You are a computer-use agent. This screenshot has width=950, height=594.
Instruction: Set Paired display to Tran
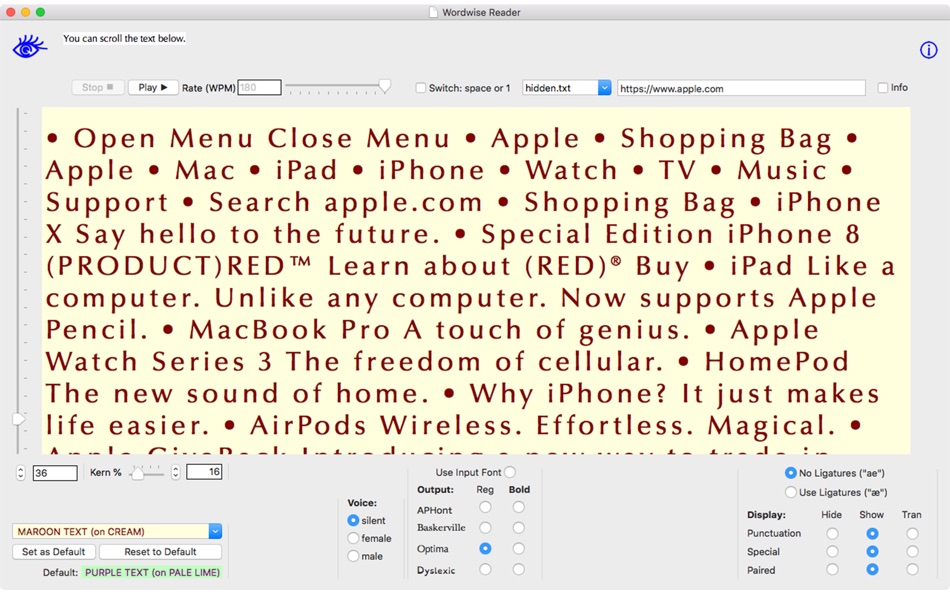(912, 570)
